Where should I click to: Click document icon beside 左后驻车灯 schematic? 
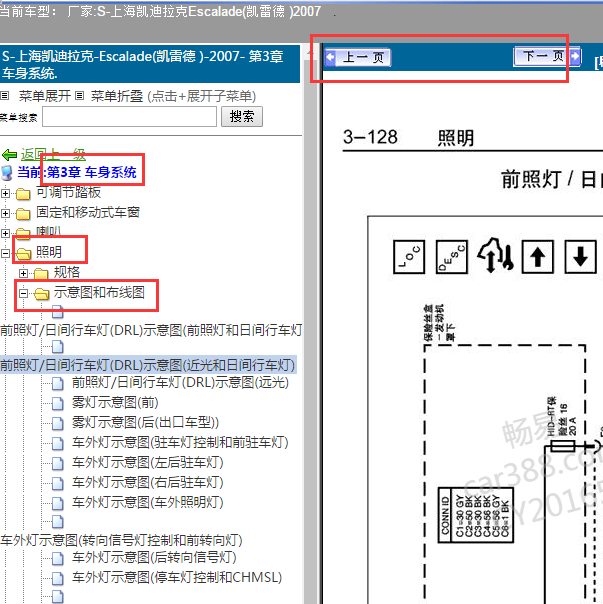click(58, 464)
